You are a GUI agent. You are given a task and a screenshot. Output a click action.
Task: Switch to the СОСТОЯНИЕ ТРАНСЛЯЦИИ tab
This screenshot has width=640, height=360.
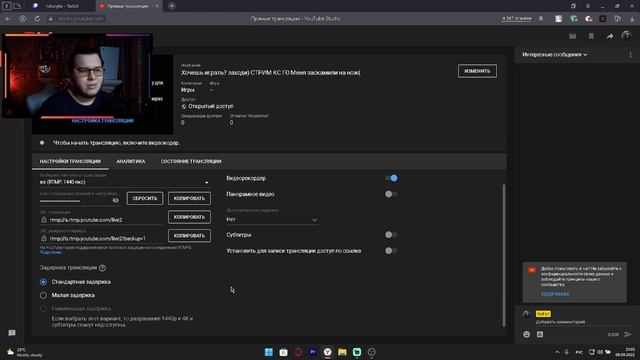(x=191, y=161)
